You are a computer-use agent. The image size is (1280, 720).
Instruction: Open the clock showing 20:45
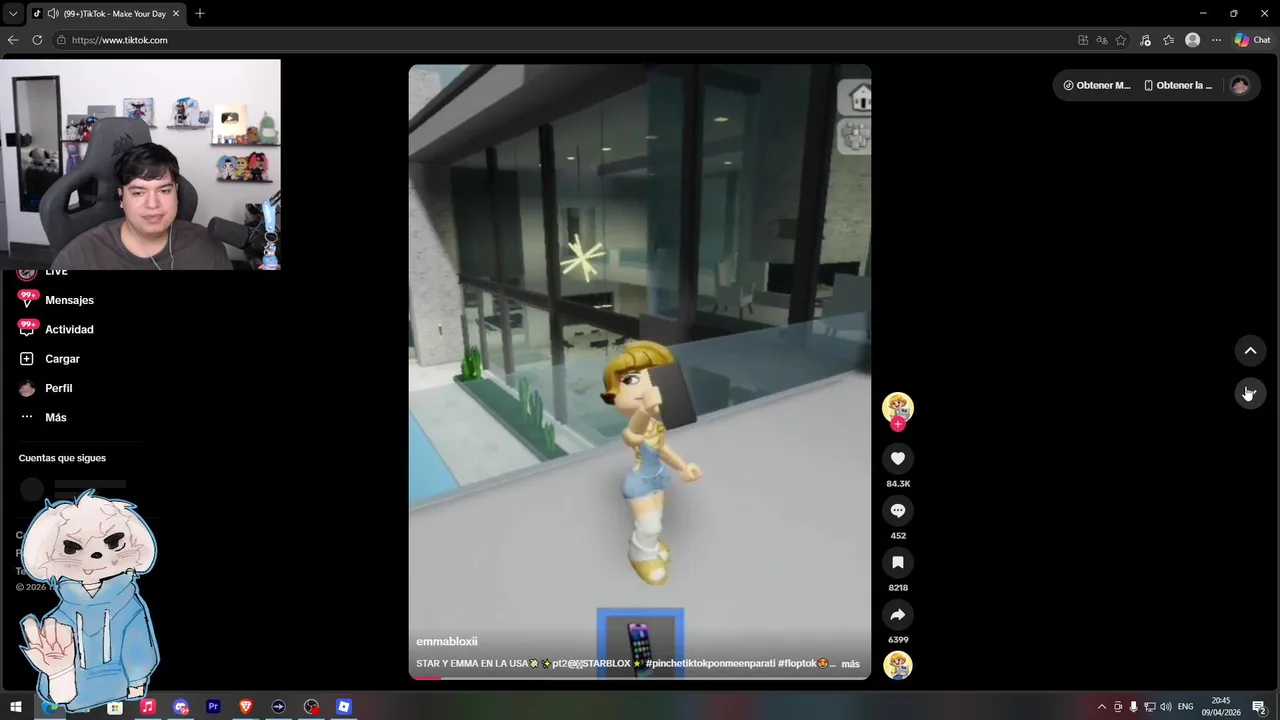coord(1221,707)
